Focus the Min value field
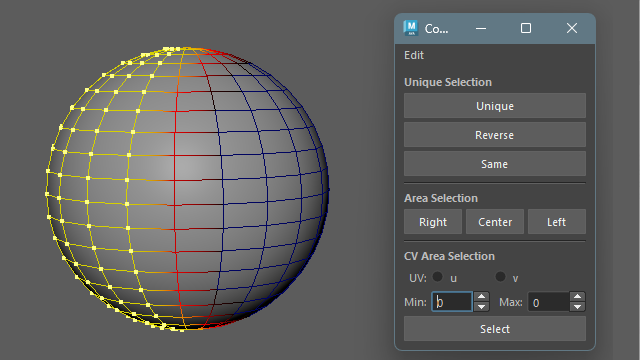Image resolution: width=640 pixels, height=360 pixels. (x=452, y=302)
